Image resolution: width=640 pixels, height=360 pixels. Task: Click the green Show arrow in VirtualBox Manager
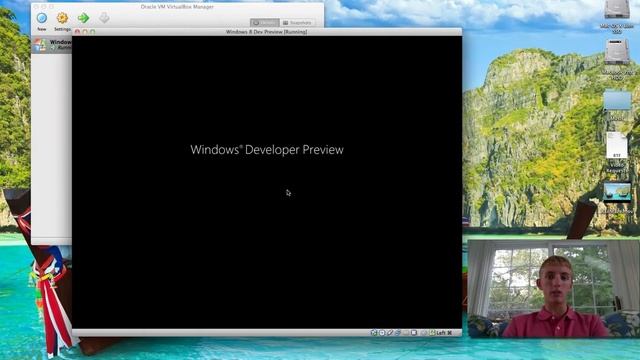click(x=83, y=18)
